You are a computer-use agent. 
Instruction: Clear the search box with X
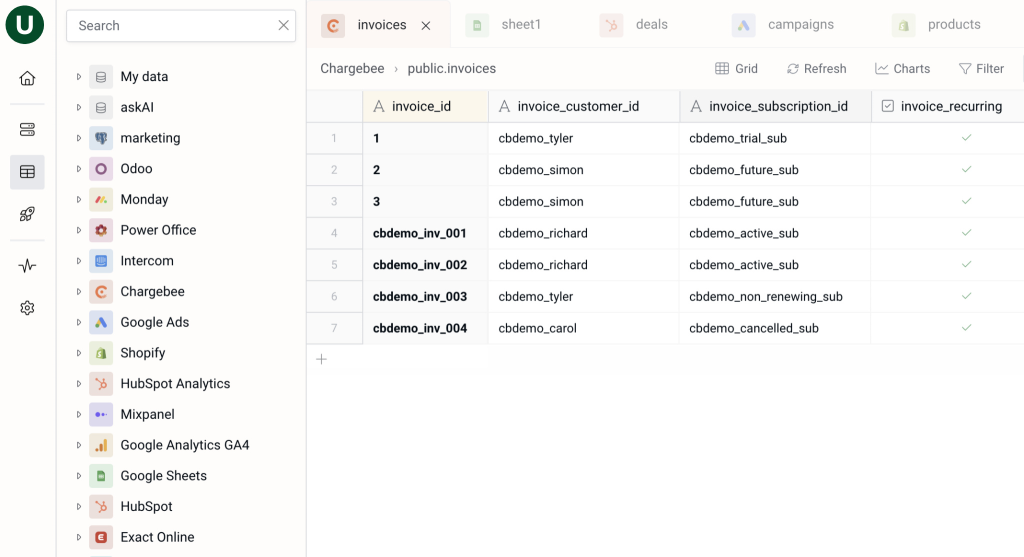pyautogui.click(x=283, y=25)
